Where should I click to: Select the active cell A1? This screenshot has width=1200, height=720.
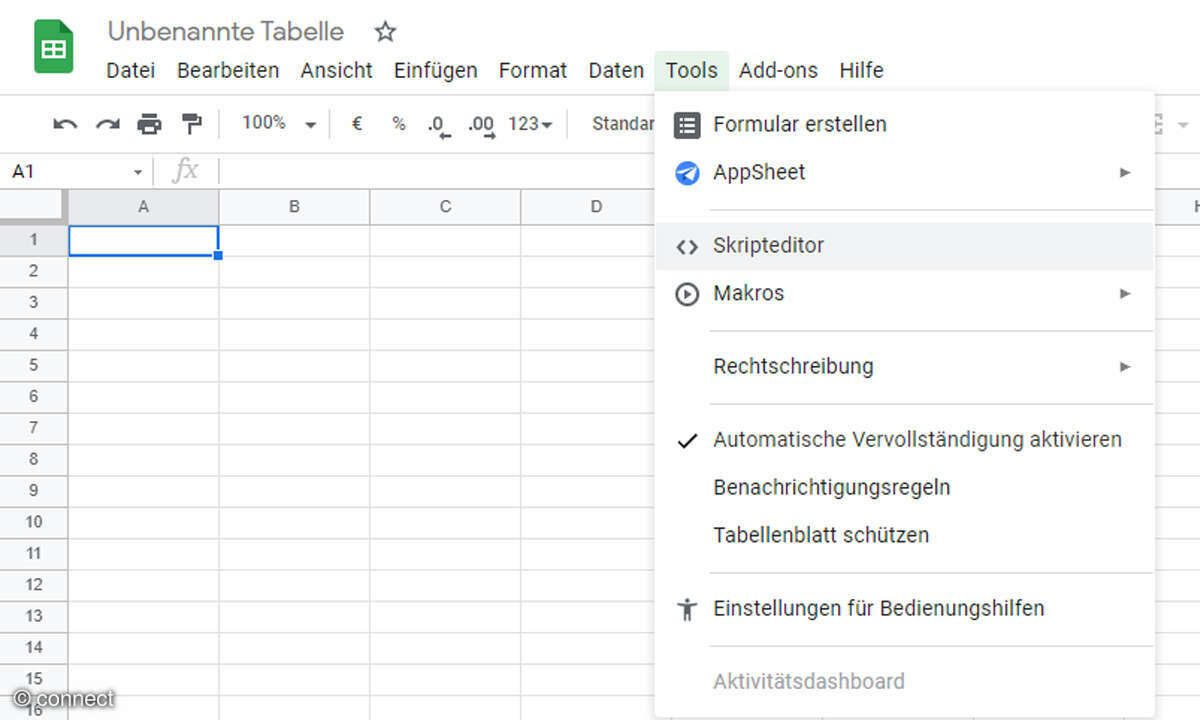(144, 241)
